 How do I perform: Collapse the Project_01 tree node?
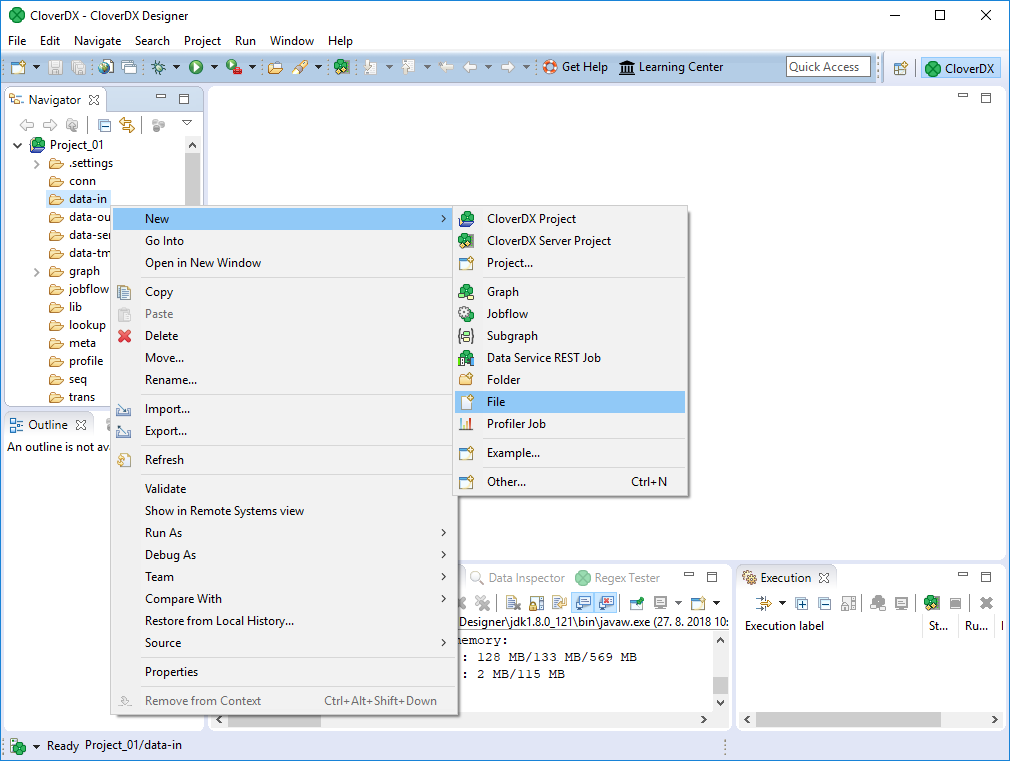point(17,145)
